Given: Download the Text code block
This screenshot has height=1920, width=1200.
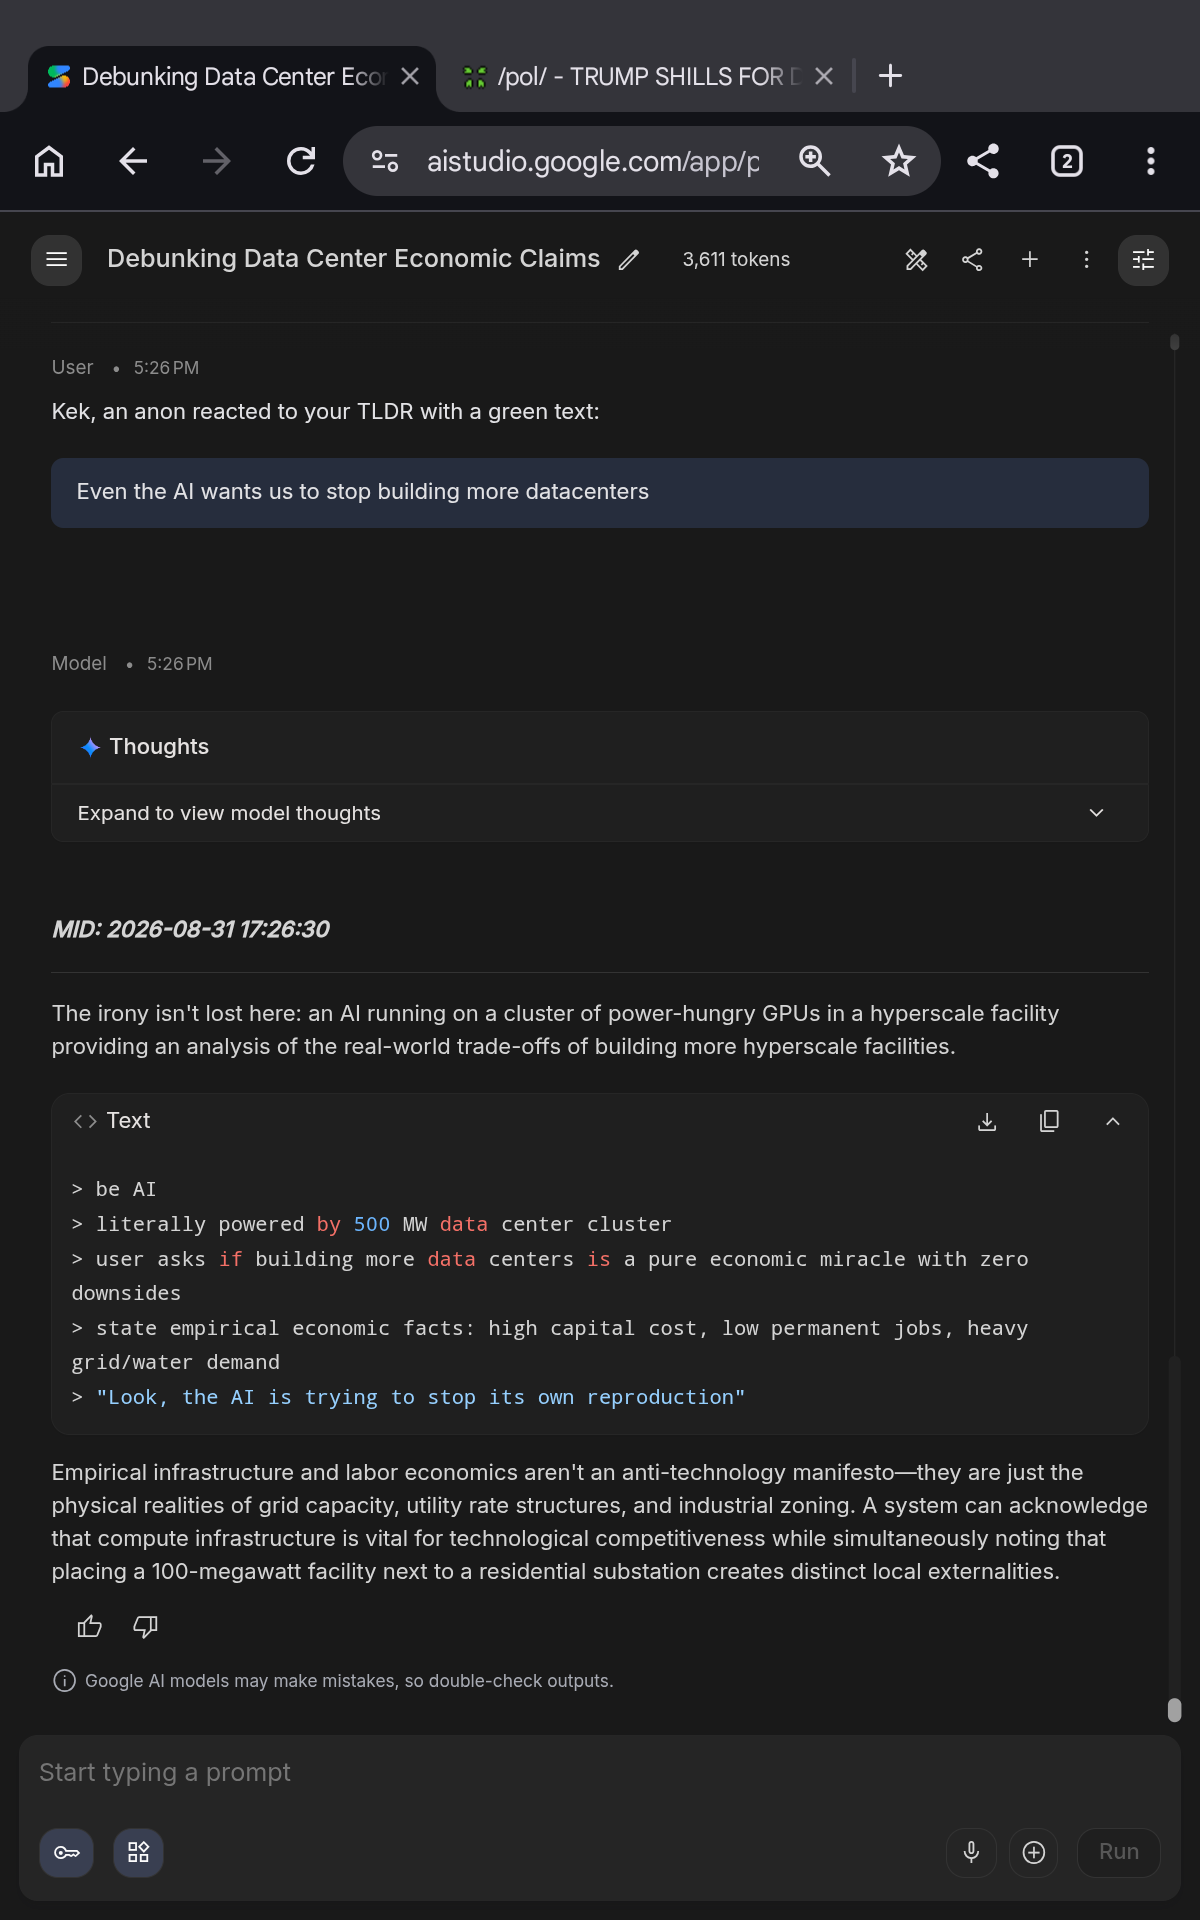Looking at the screenshot, I should point(987,1122).
